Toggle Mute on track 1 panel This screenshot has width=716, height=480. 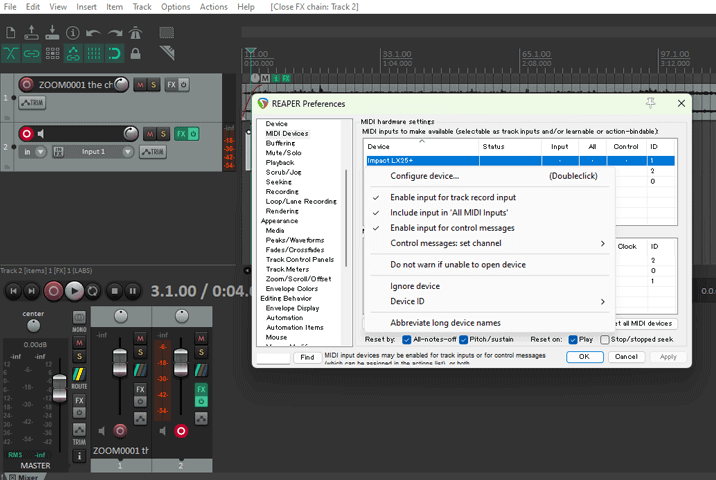tap(140, 84)
